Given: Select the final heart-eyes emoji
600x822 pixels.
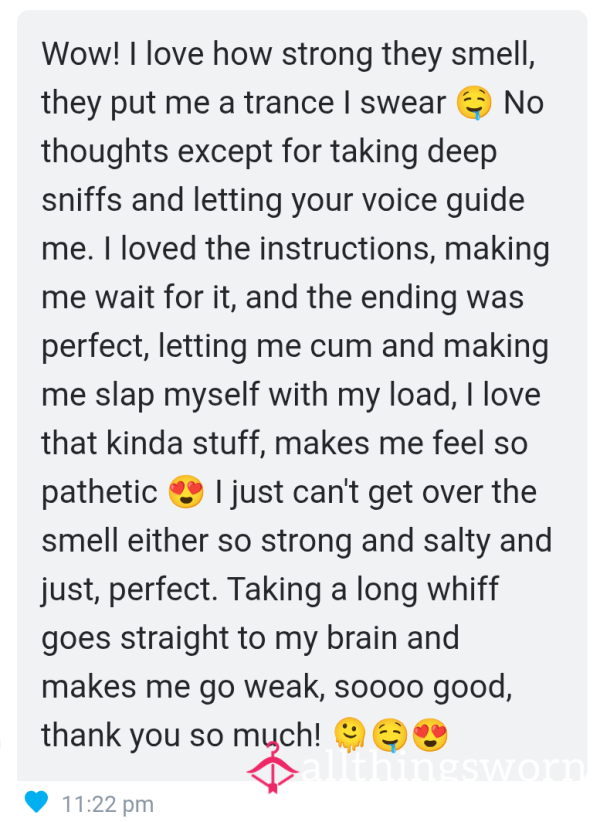Looking at the screenshot, I should click(430, 736).
